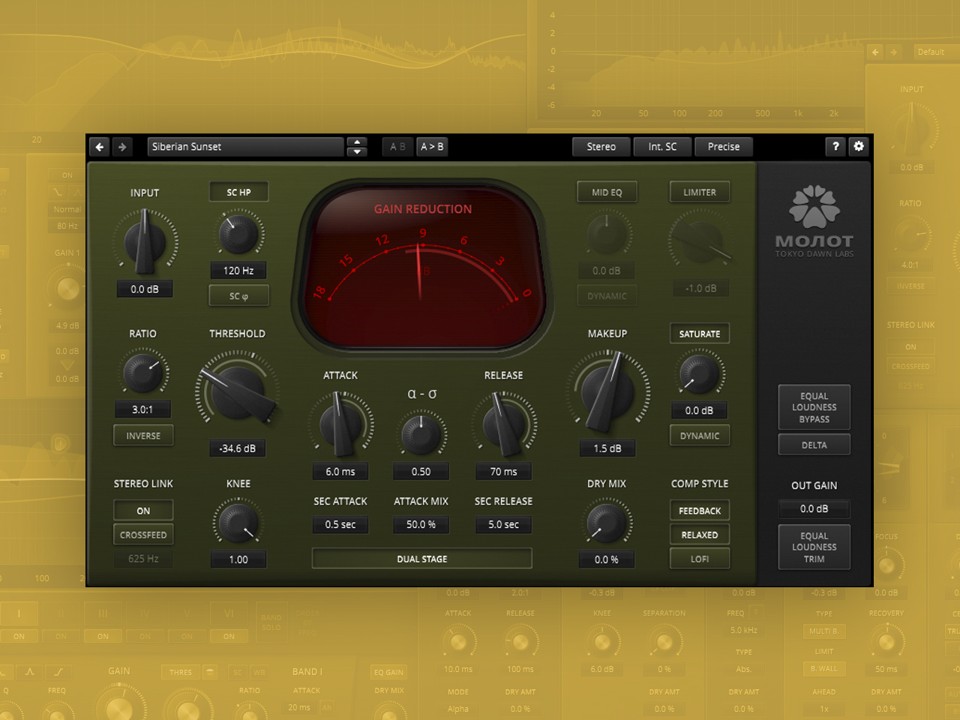Click the MID EQ 0.0 dB value field

pyautogui.click(x=606, y=271)
